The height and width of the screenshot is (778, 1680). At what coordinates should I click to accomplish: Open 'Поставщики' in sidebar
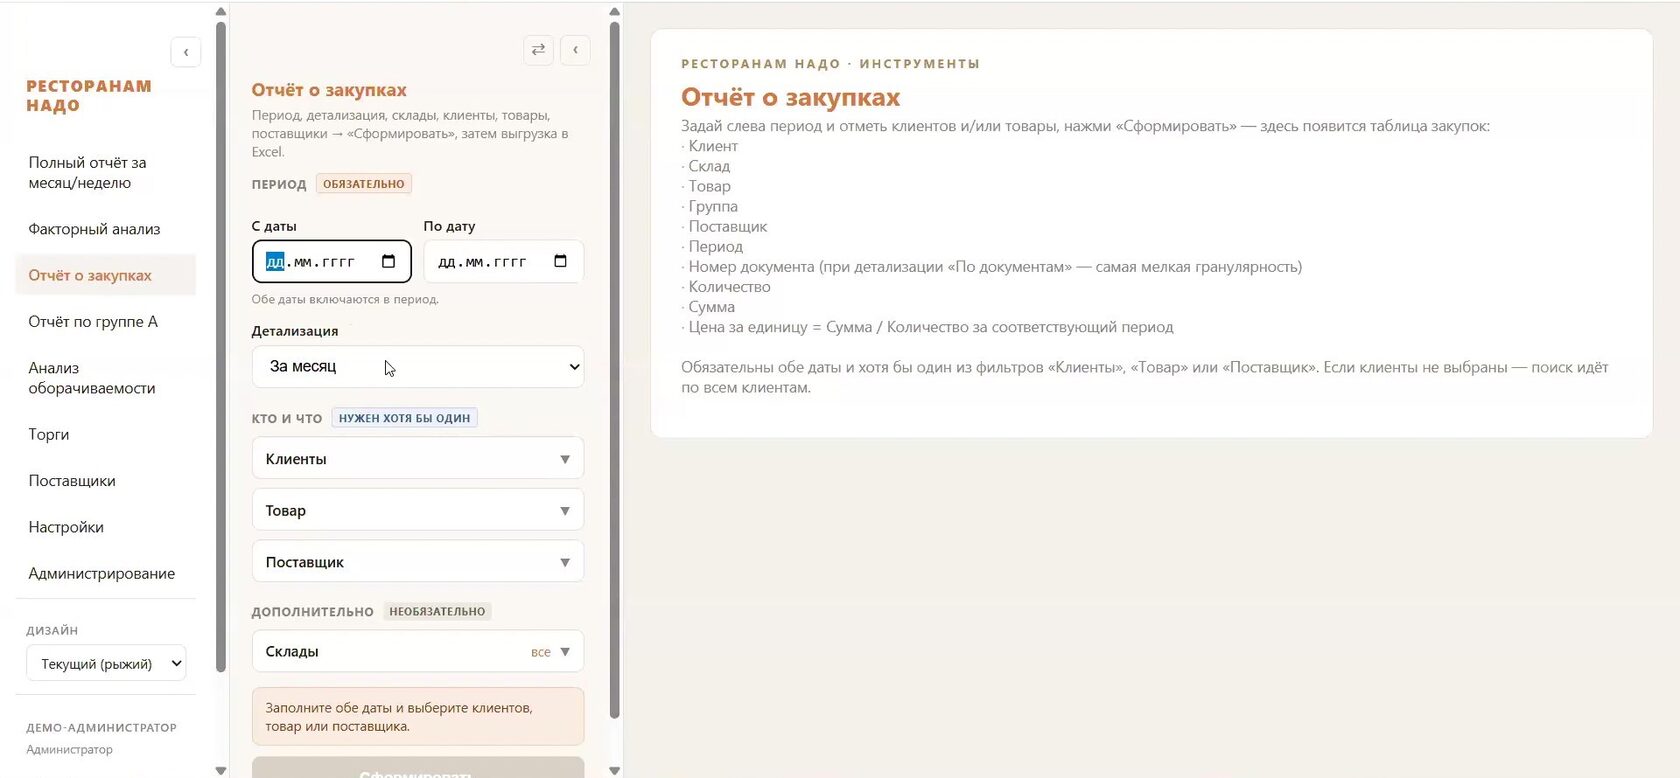(105, 481)
